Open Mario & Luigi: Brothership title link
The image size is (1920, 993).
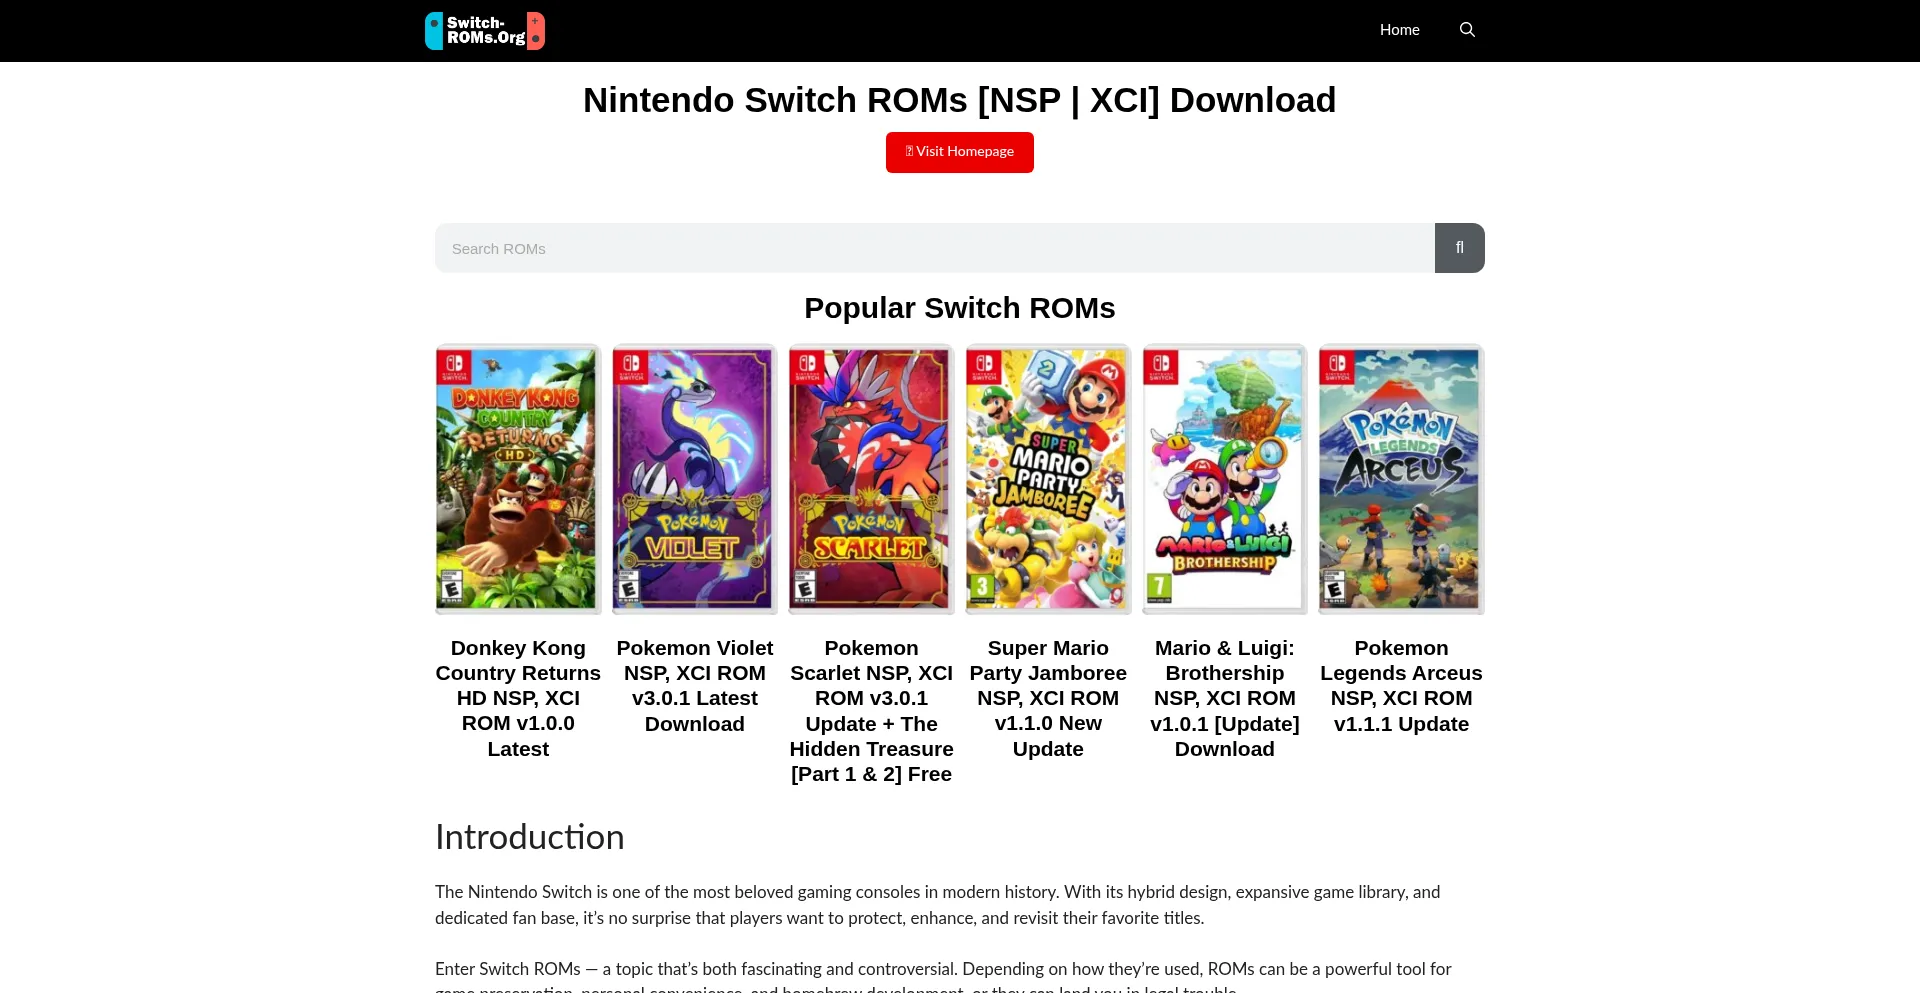tap(1224, 698)
